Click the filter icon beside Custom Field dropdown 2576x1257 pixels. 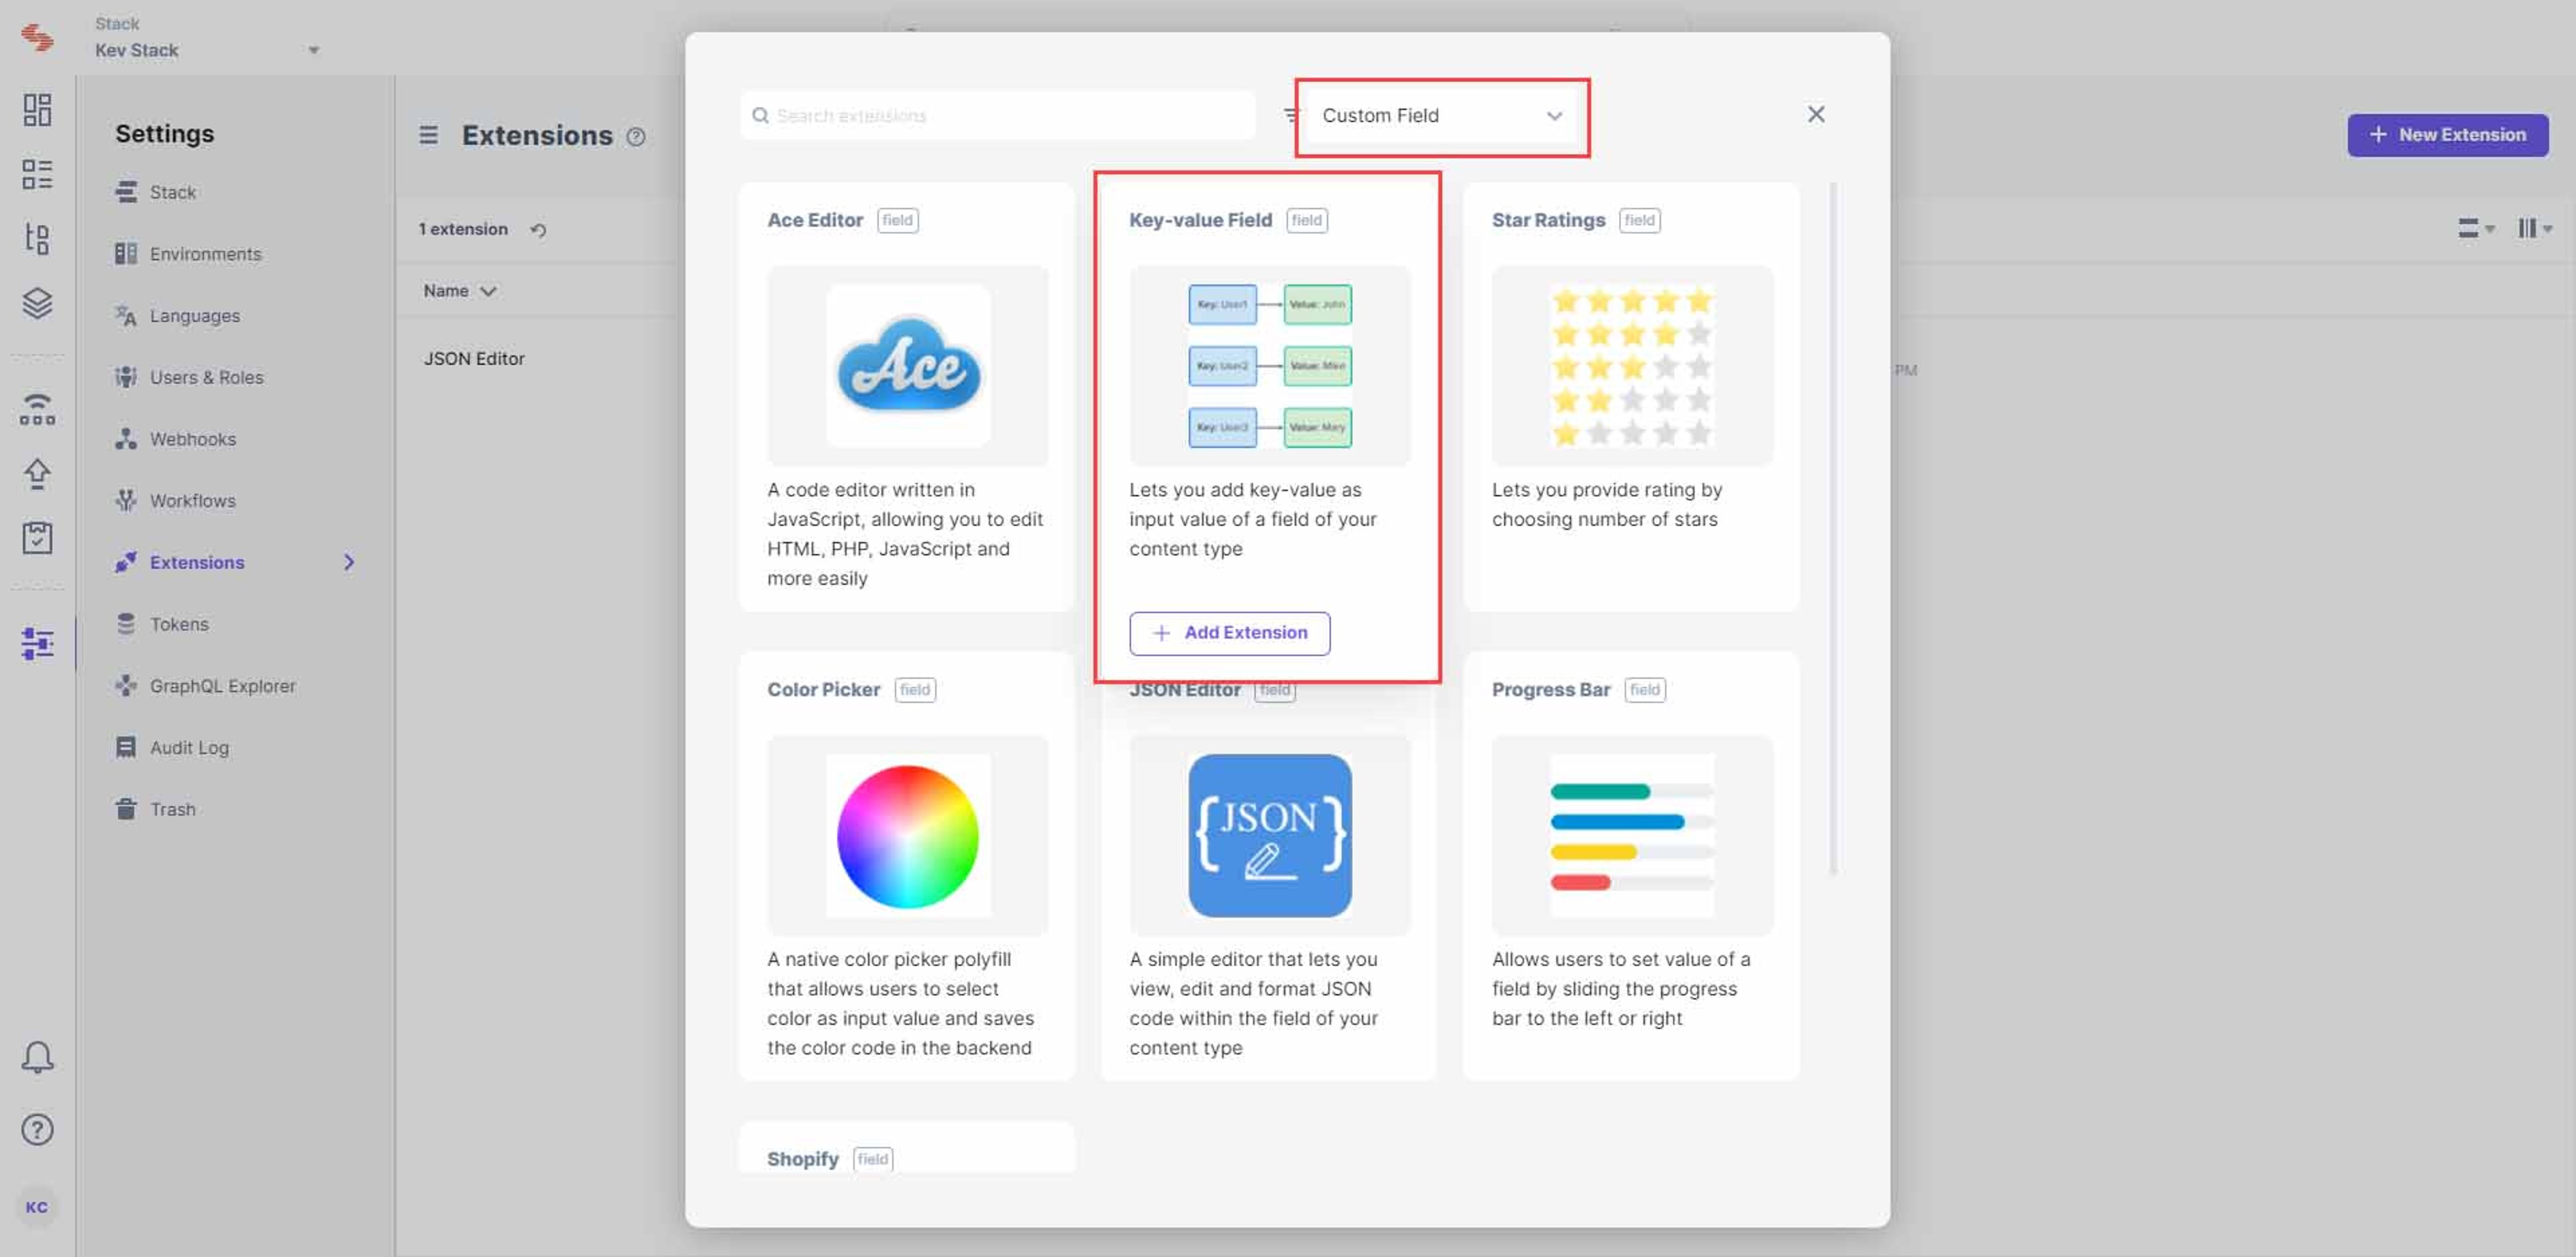pyautogui.click(x=1291, y=115)
